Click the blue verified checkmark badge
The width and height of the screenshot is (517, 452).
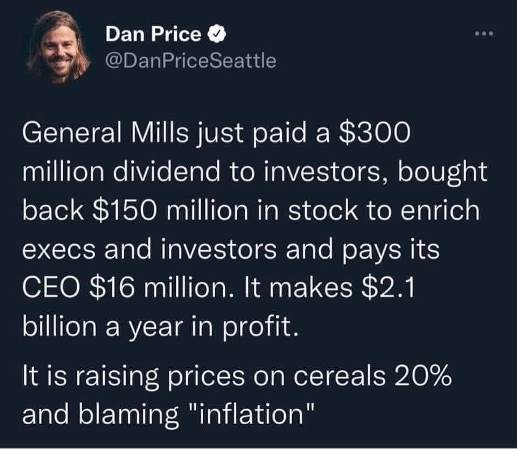tap(217, 33)
